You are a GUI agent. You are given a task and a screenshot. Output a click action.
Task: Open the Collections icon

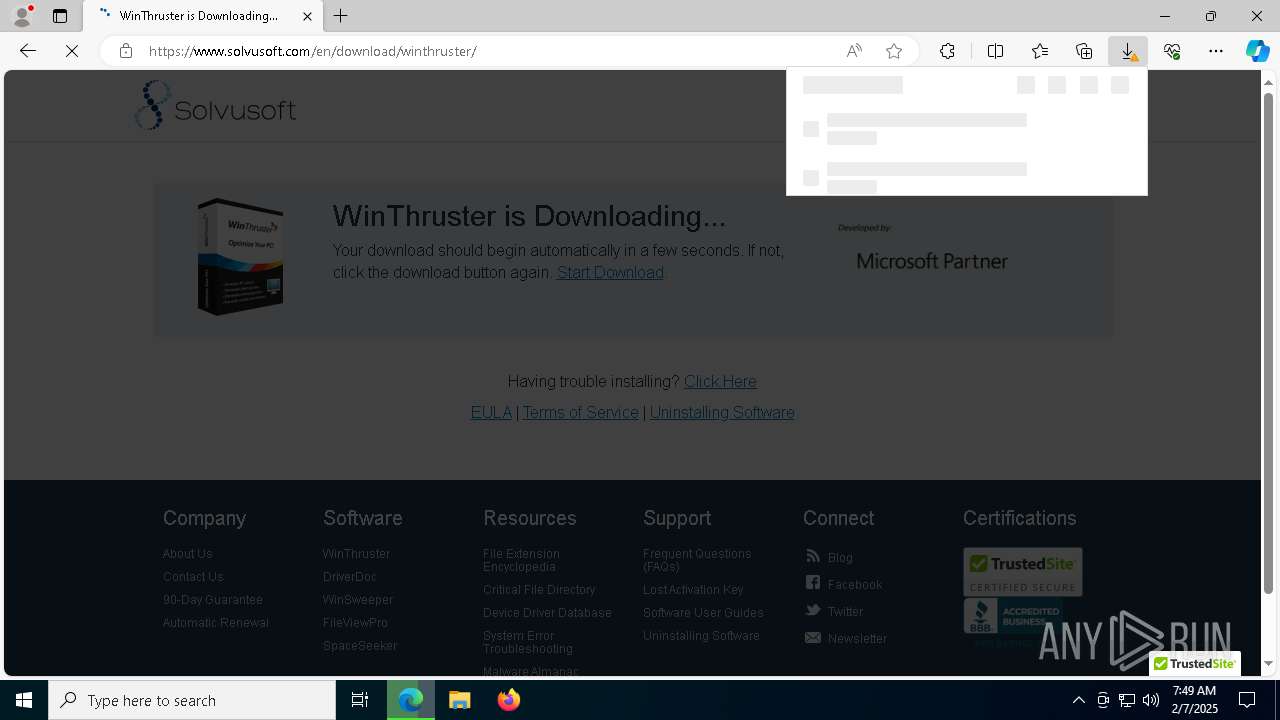coord(1084,51)
